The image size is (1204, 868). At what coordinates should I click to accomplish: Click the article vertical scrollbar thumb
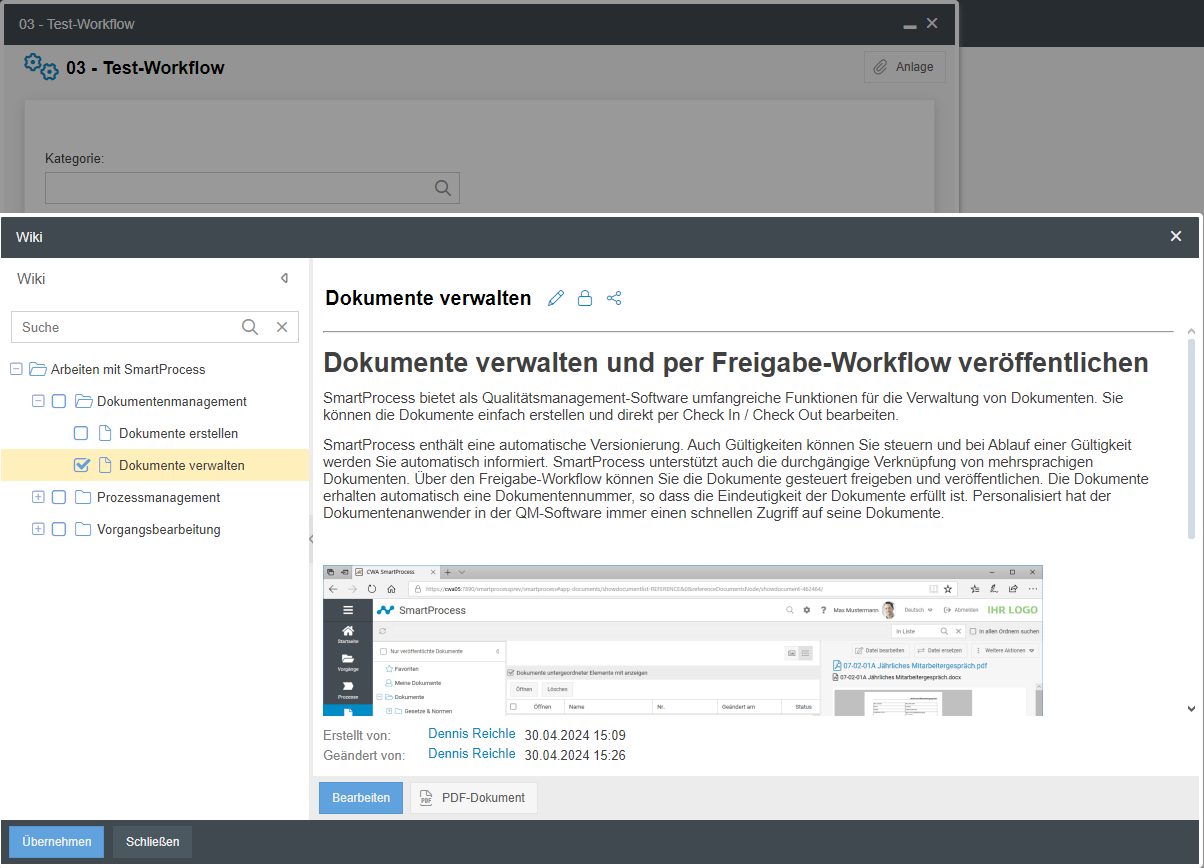click(x=1191, y=438)
